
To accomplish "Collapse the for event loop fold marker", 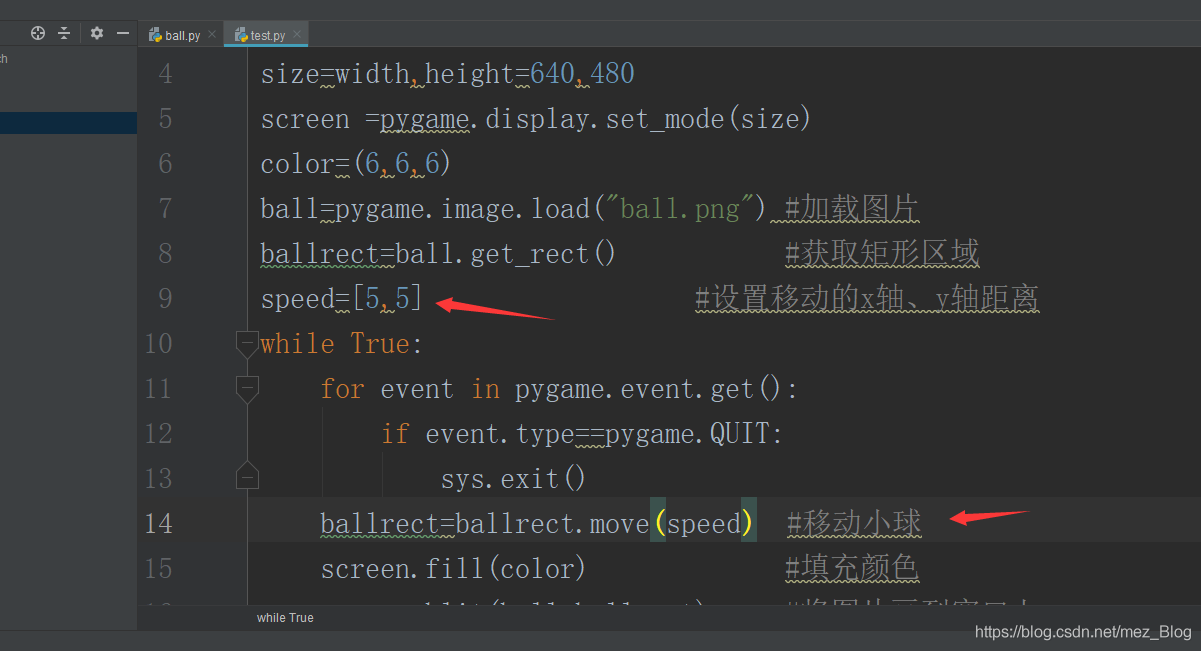I will point(247,388).
